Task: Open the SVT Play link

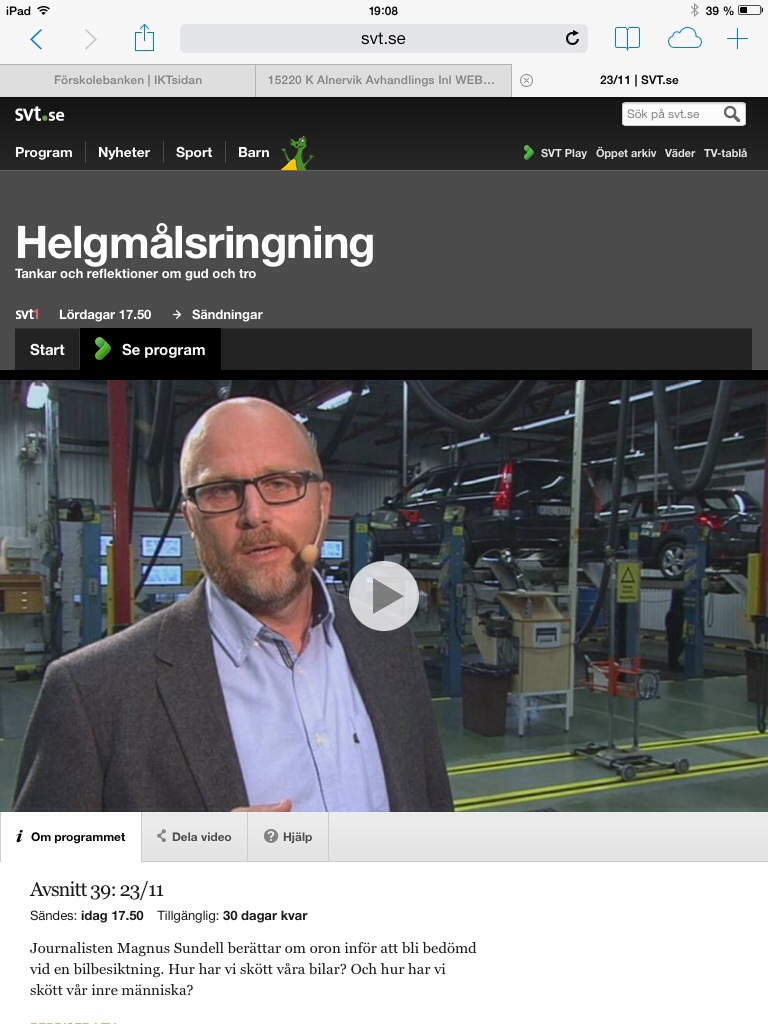Action: [555, 153]
